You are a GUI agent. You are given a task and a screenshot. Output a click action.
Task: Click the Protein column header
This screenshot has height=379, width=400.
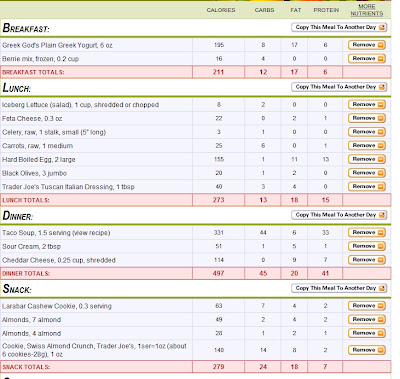(x=326, y=10)
